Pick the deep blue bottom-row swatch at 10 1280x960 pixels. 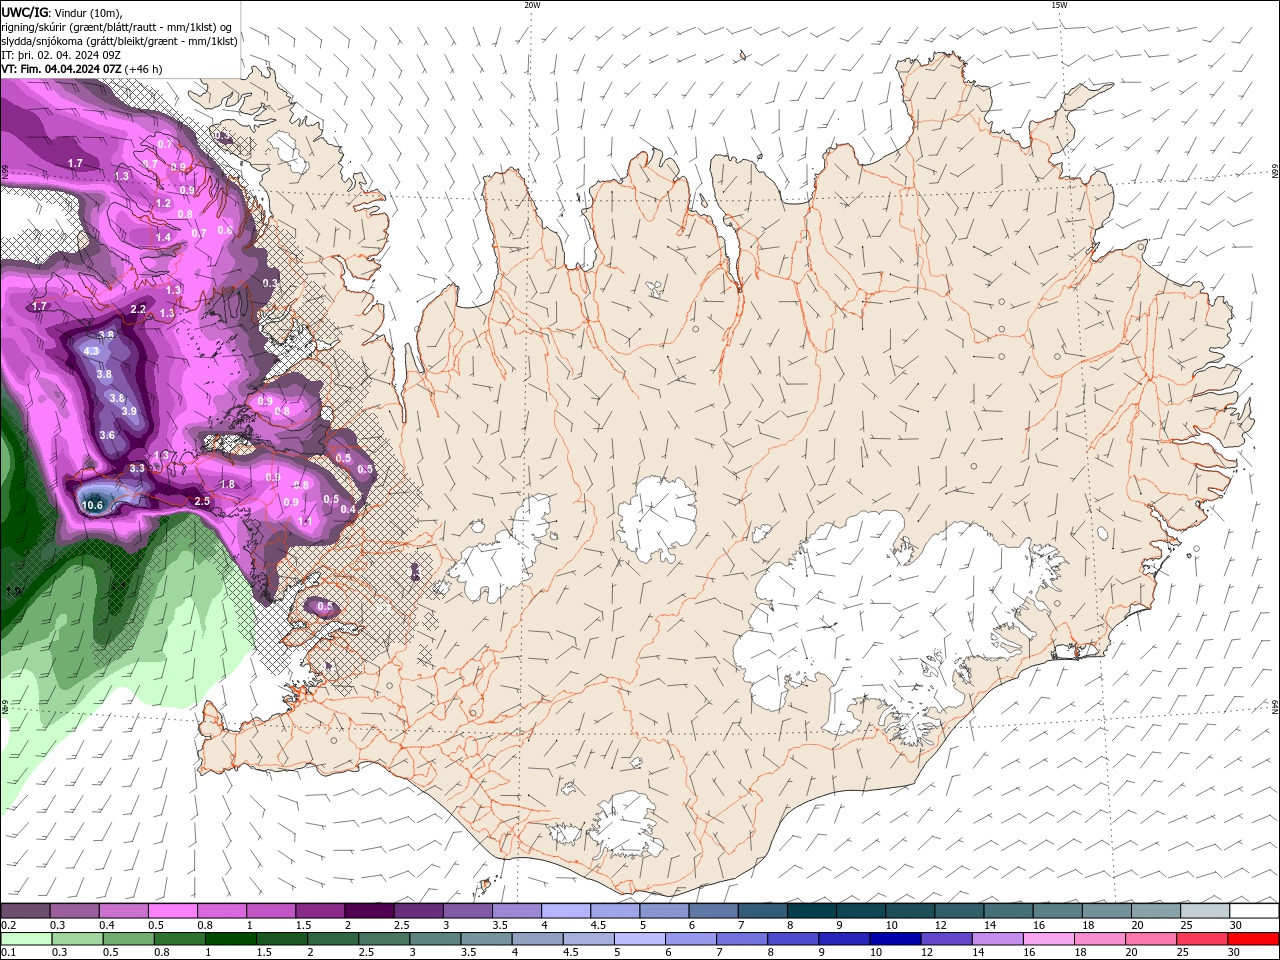tap(896, 939)
